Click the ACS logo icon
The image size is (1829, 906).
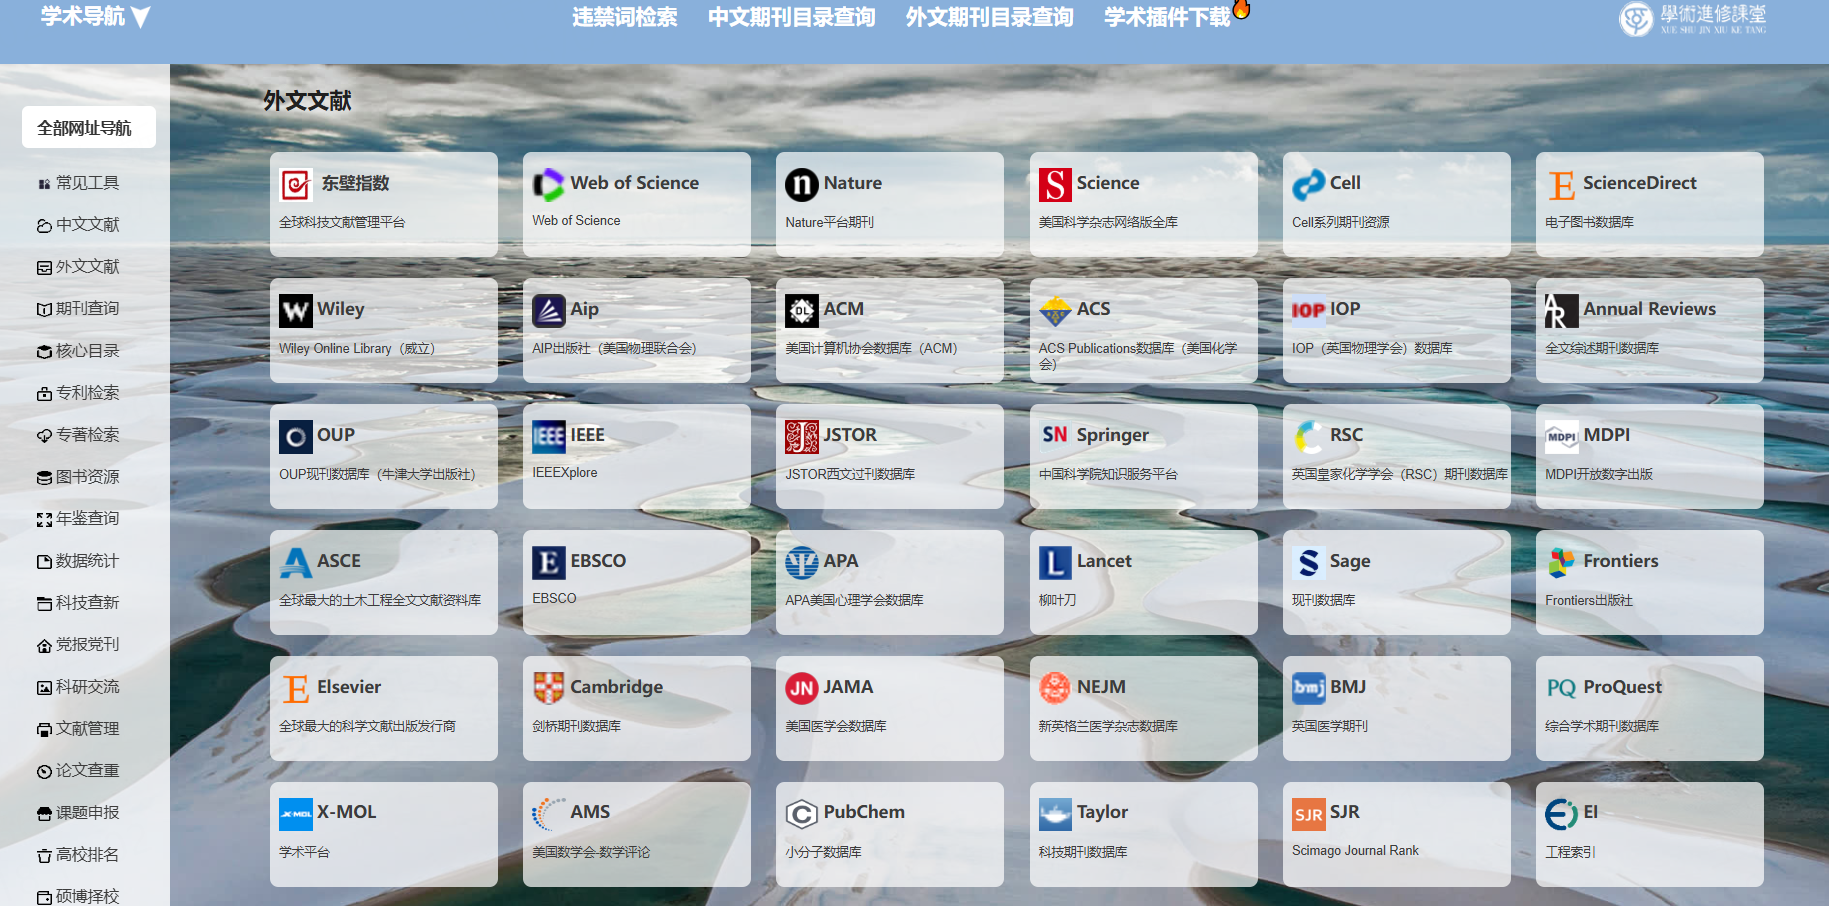(1055, 311)
